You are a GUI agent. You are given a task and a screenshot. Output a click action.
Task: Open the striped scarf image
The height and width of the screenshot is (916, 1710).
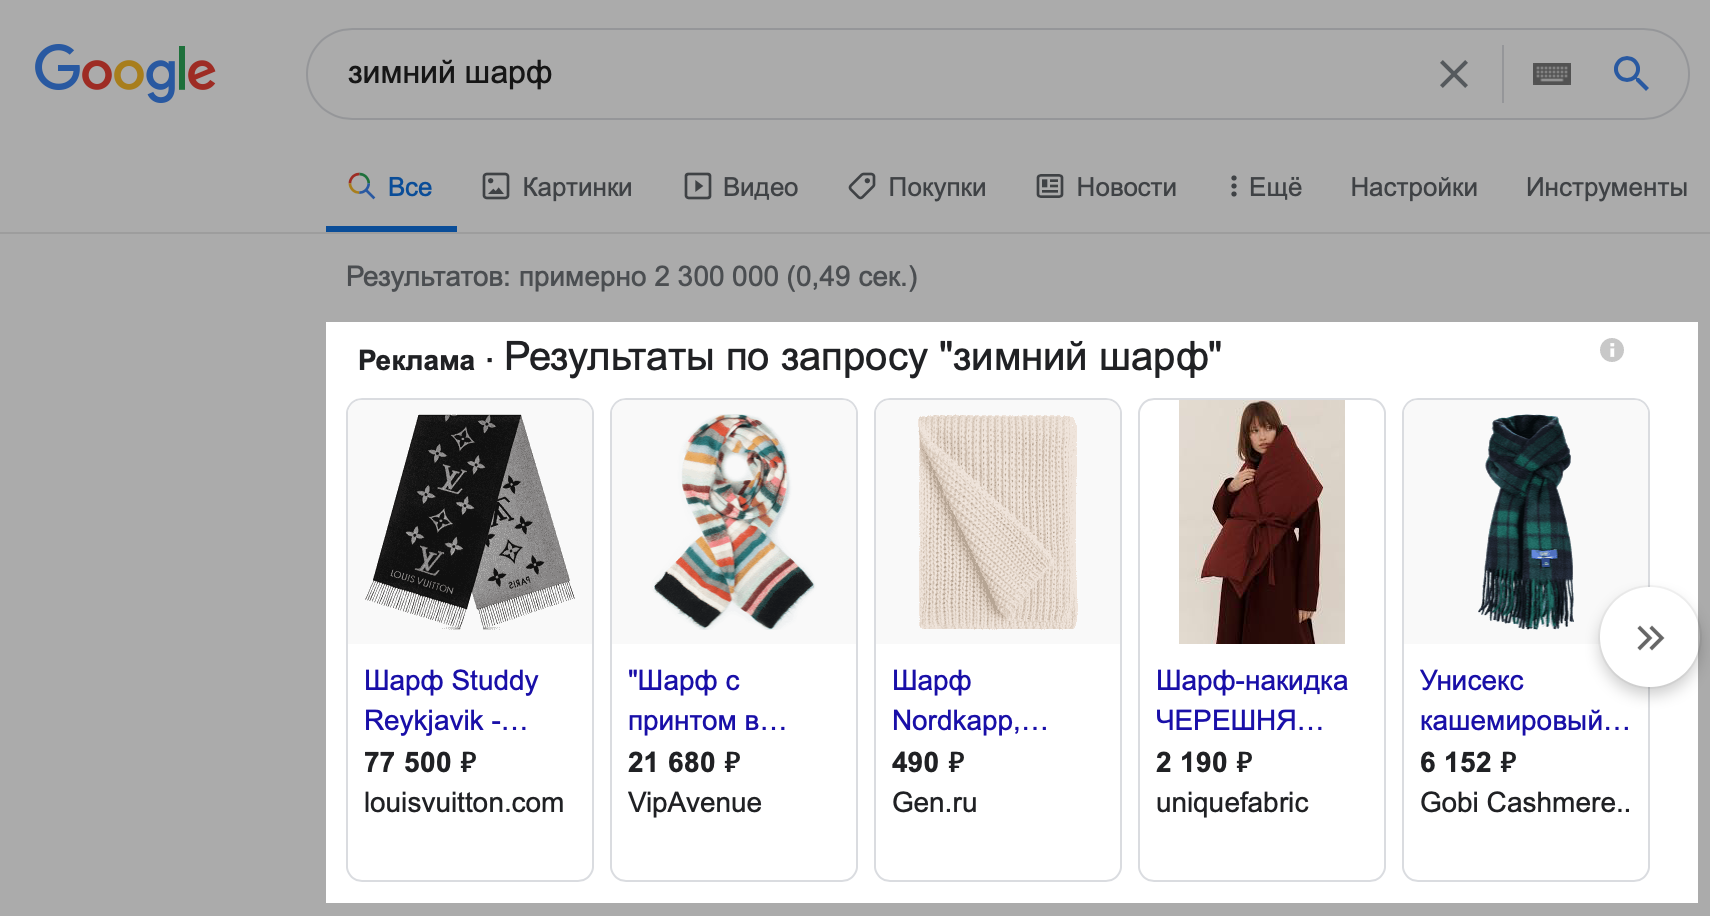pos(734,522)
